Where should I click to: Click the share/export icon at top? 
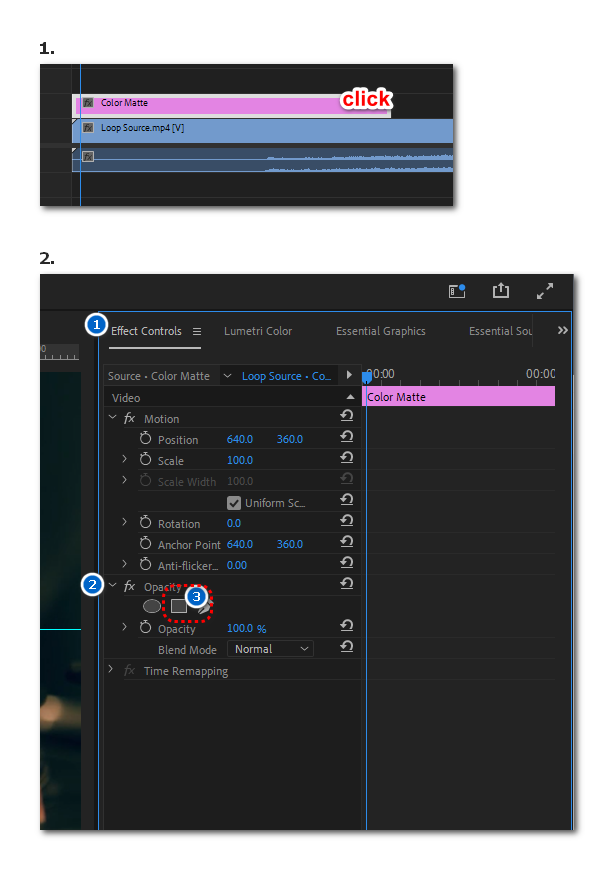(501, 291)
